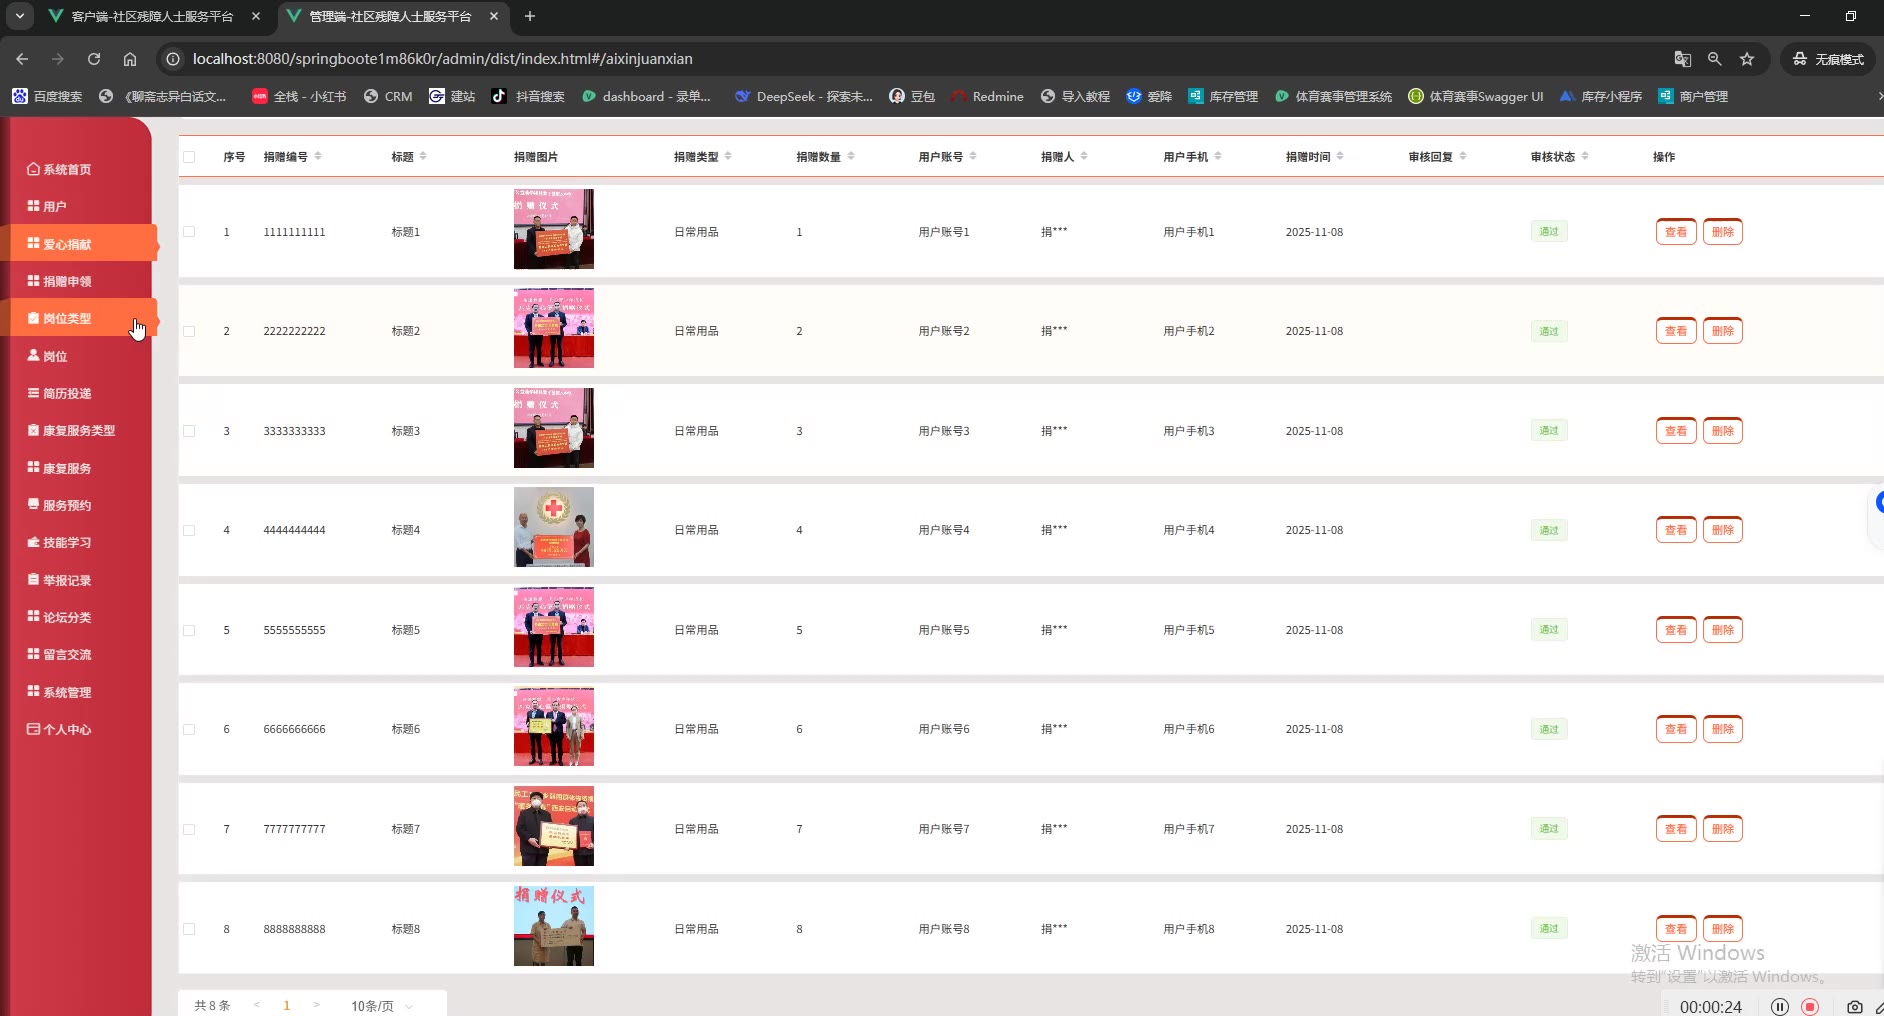
Task: Open the 10条/页 page size dropdown
Action: (x=382, y=1005)
